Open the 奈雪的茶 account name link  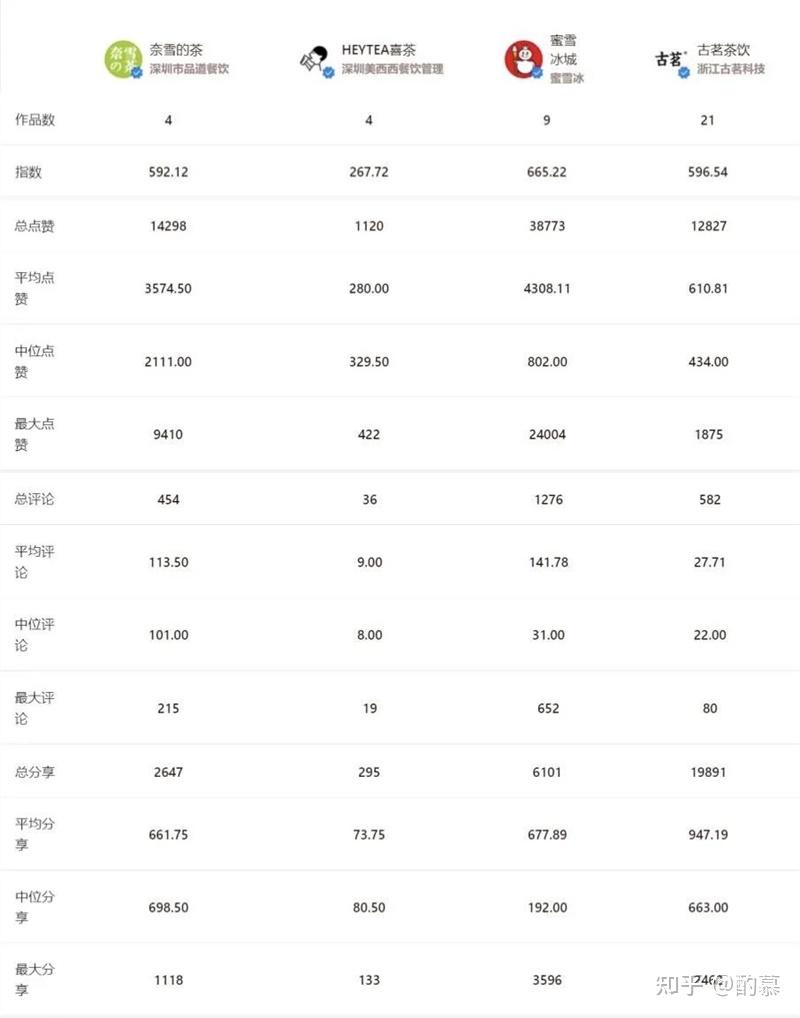175,50
